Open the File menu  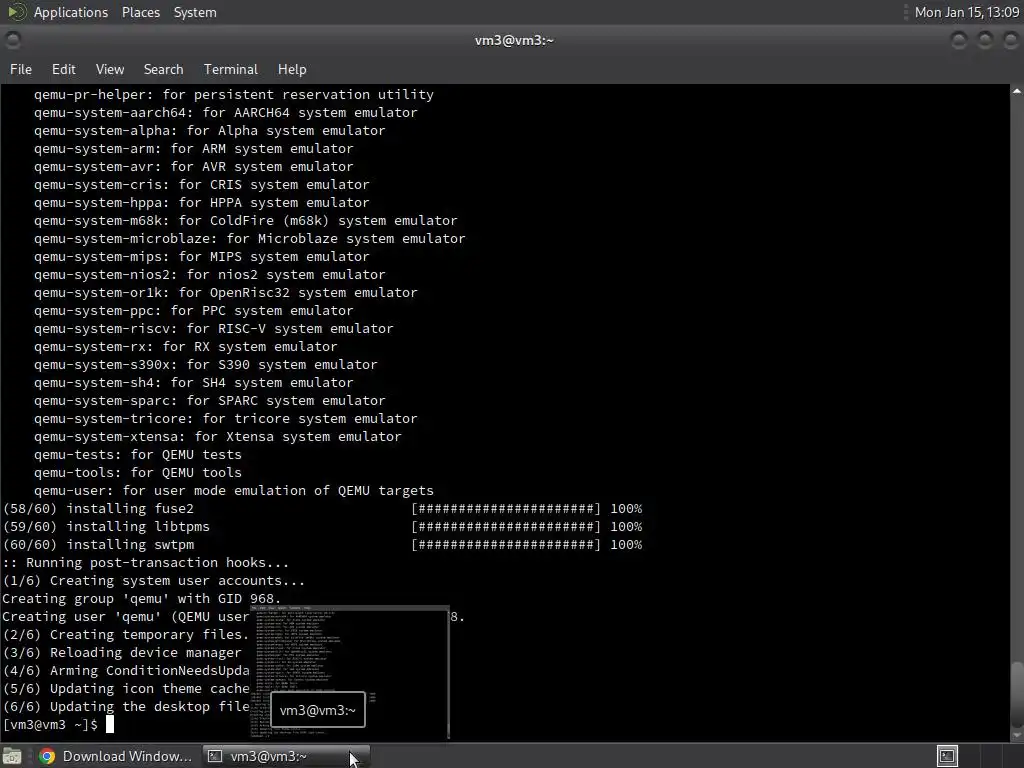click(21, 69)
